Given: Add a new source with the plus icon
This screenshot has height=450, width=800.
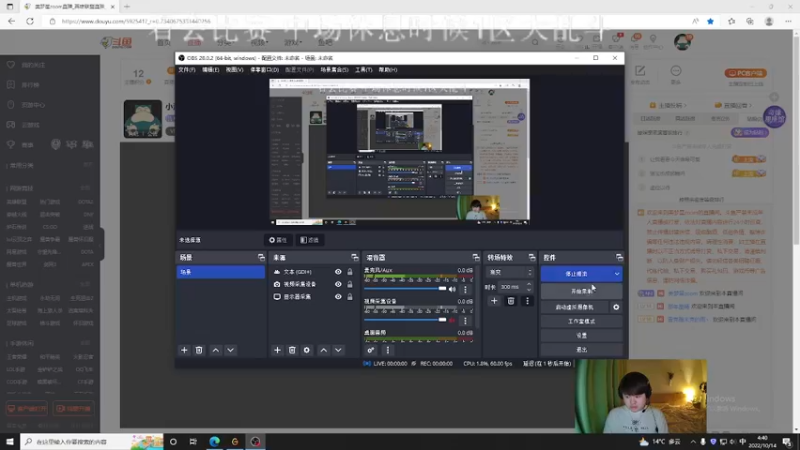Looking at the screenshot, I should tap(277, 351).
